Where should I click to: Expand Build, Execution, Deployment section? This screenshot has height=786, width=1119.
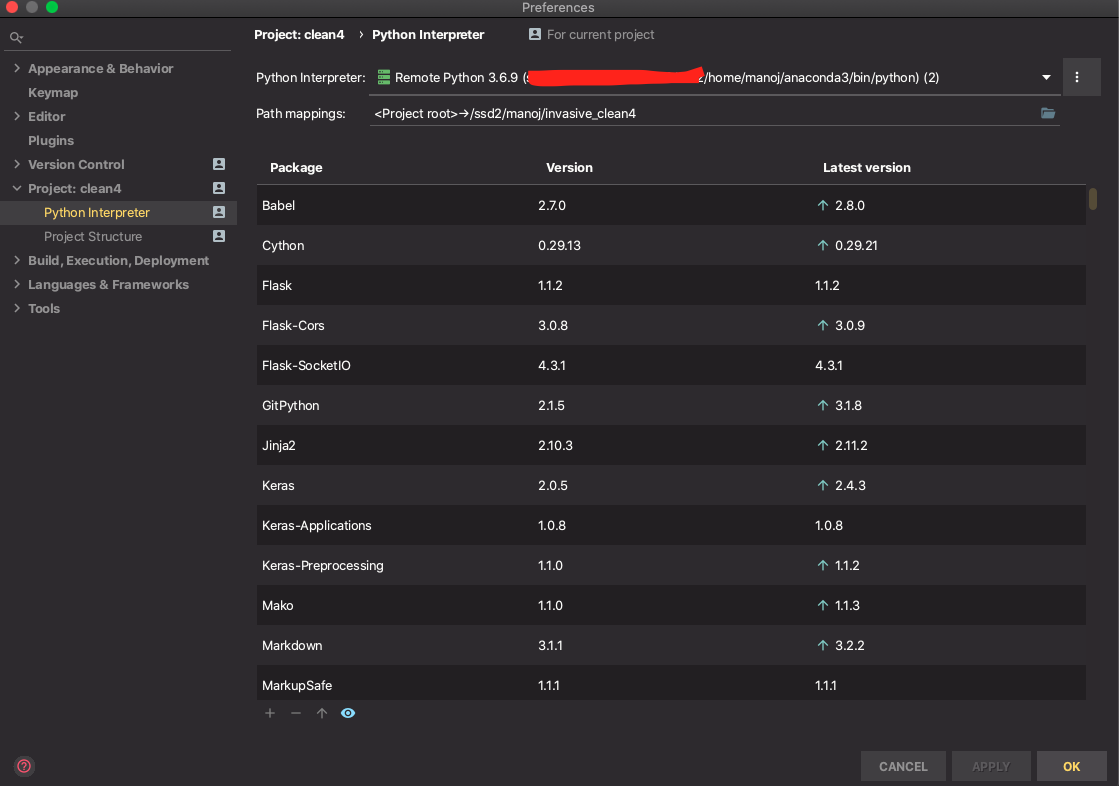click(x=17, y=260)
